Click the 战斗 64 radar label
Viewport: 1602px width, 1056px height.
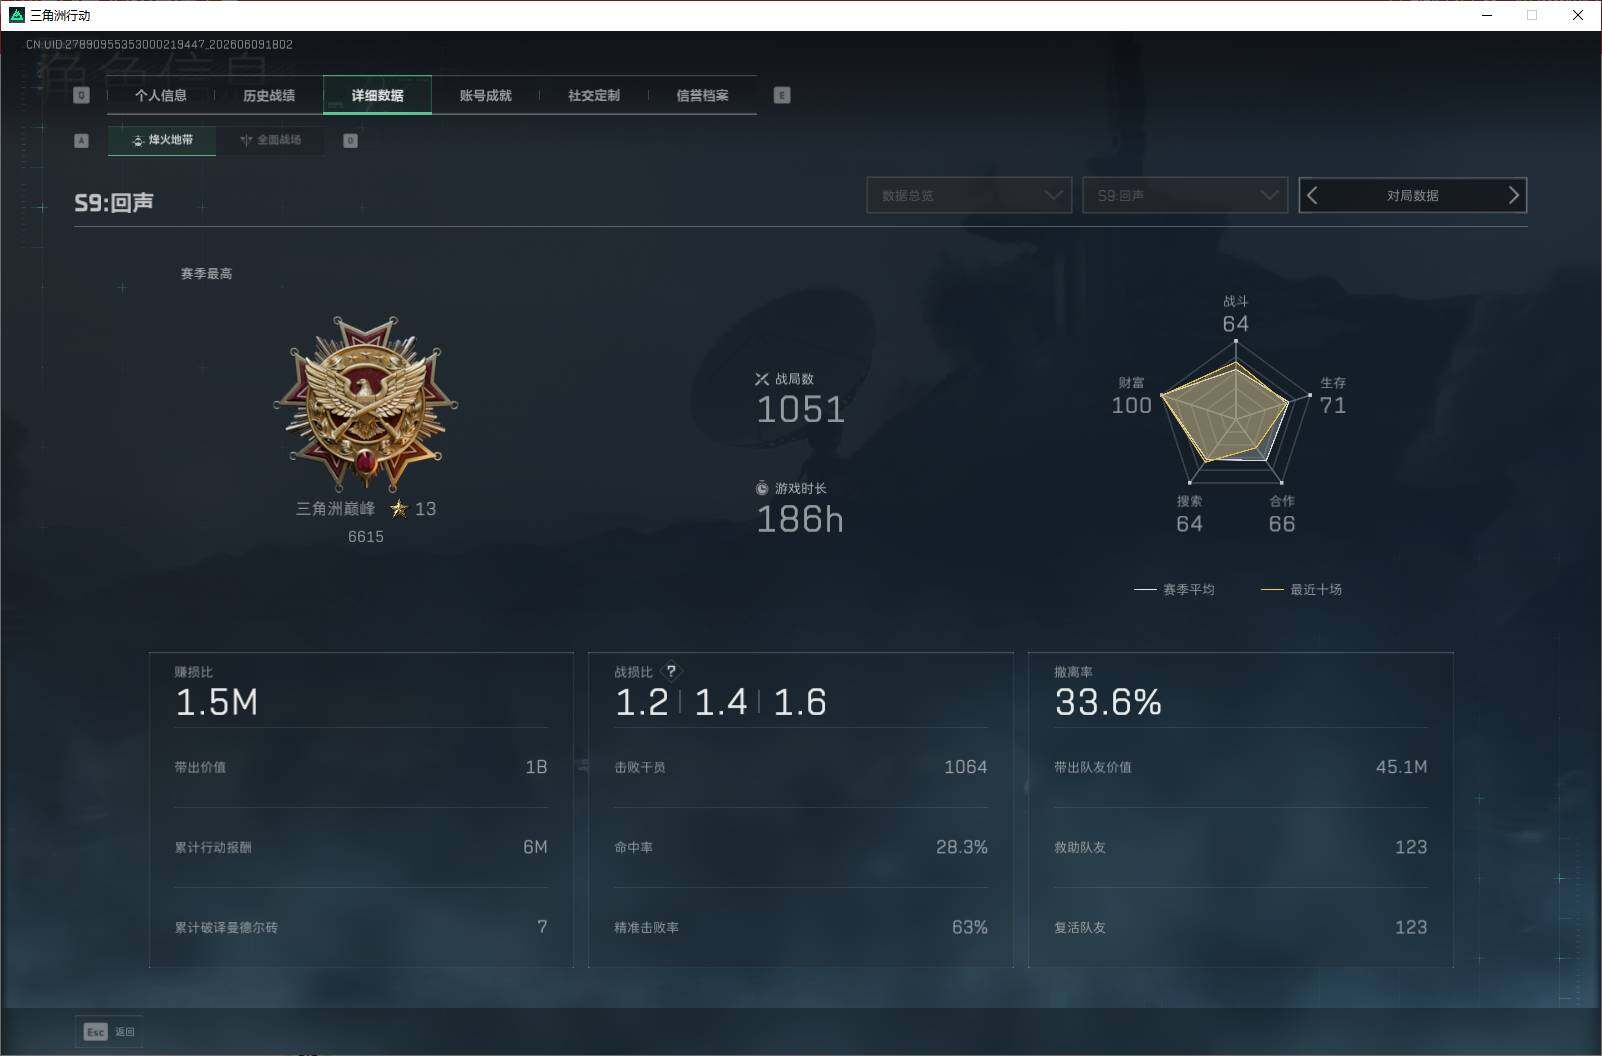click(1236, 314)
